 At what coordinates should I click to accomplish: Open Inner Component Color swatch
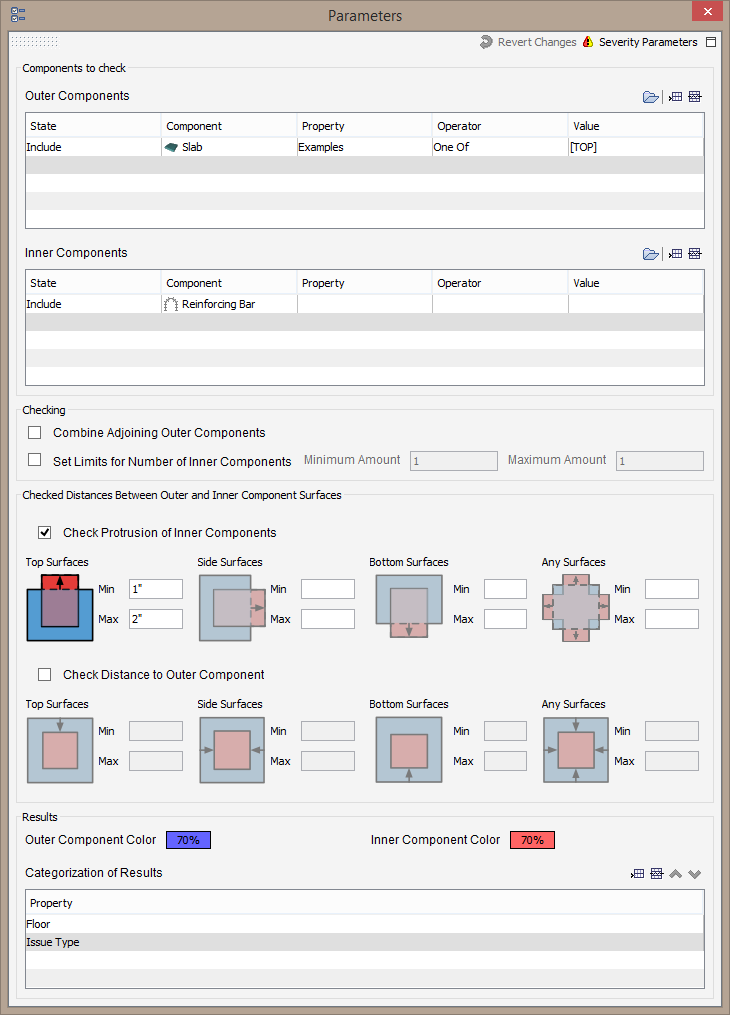tap(532, 840)
